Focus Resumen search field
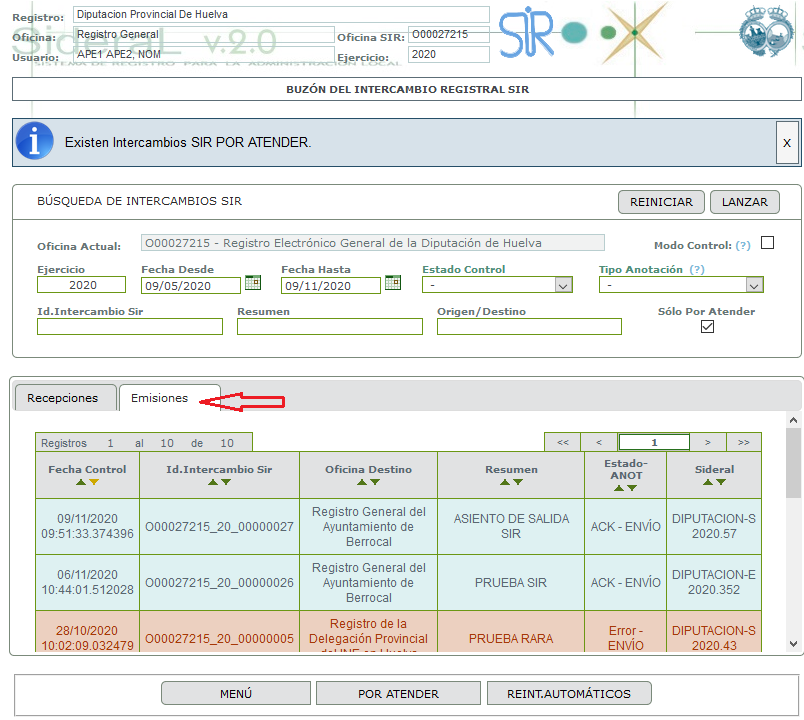This screenshot has width=804, height=720. click(x=330, y=327)
